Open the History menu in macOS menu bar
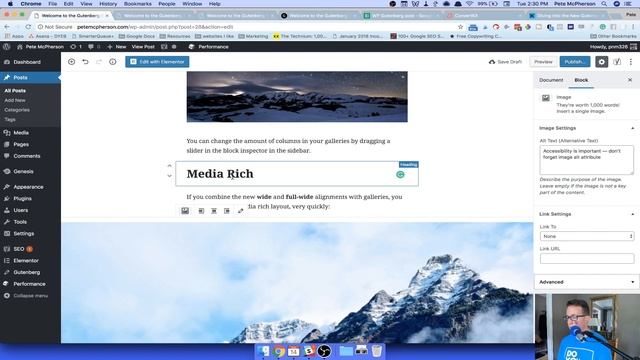640x360 pixels. [108, 4]
